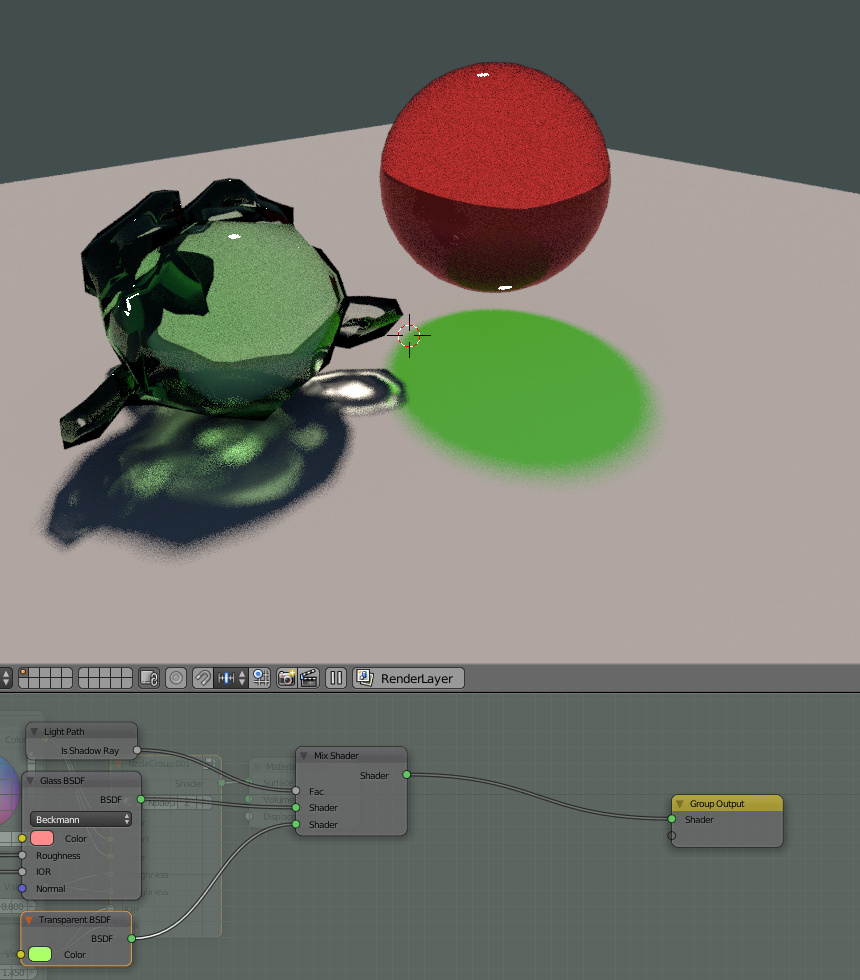The height and width of the screenshot is (980, 860).
Task: Collapse the Transparent BSDF node
Action: 29,920
